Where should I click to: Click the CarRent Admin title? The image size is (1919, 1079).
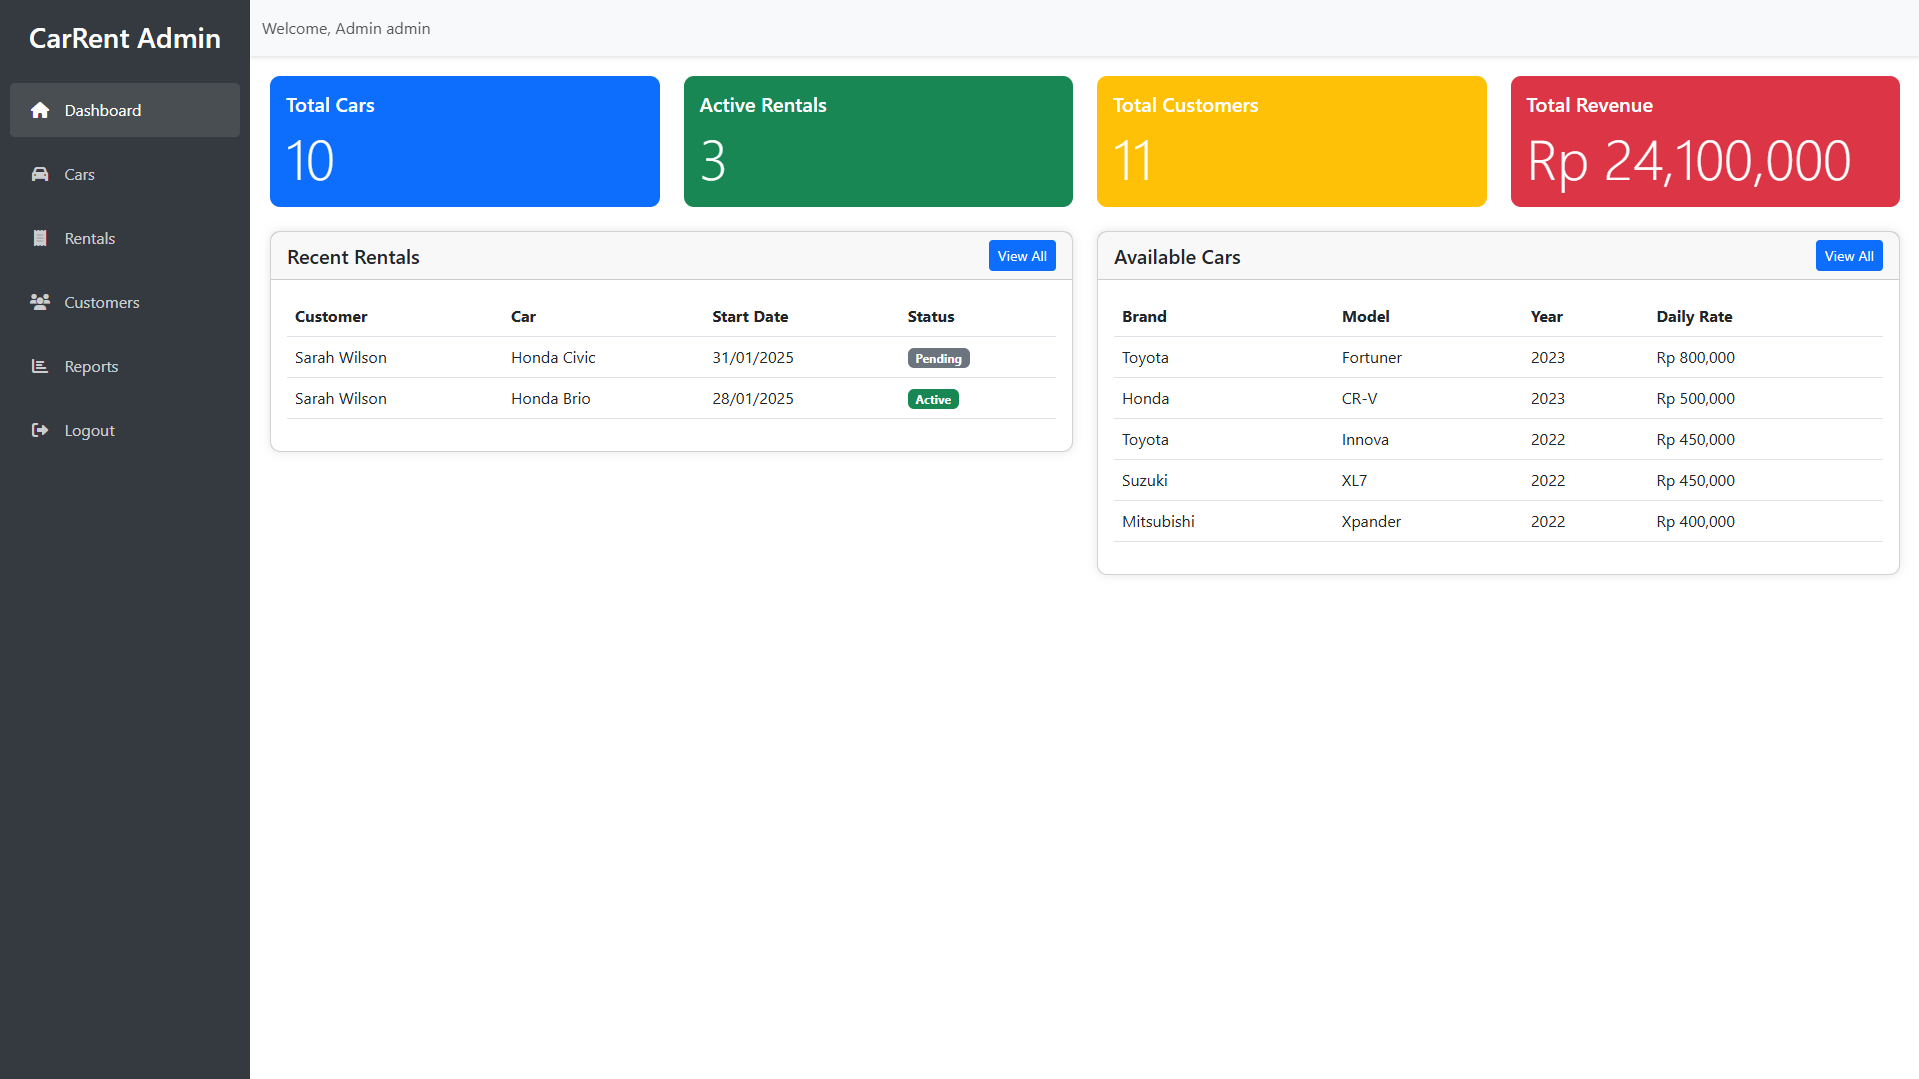125,38
